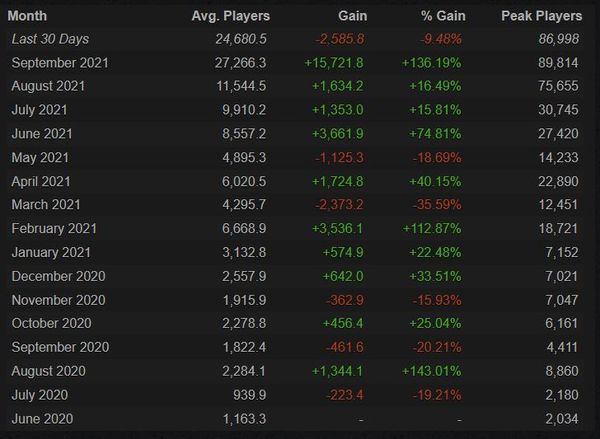600x439 pixels.
Task: Select the Last 30 Days row label
Action: coord(50,39)
